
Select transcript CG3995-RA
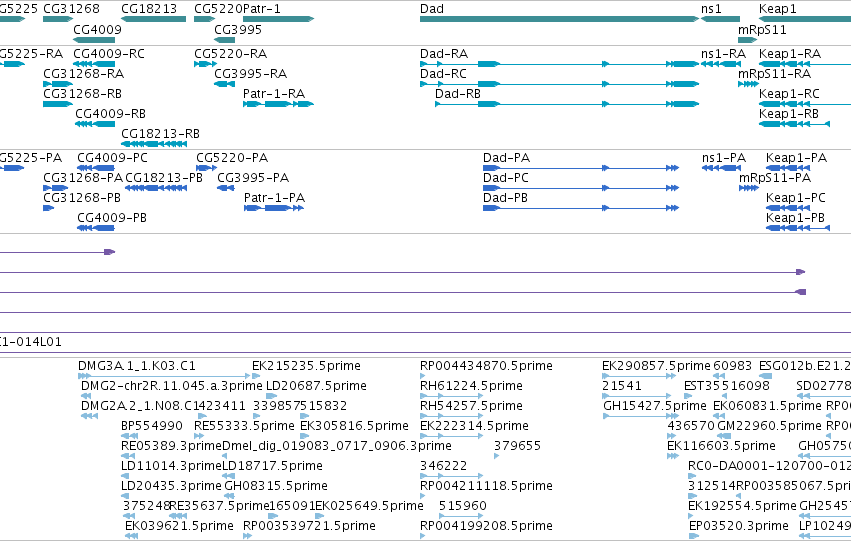pyautogui.click(x=225, y=84)
